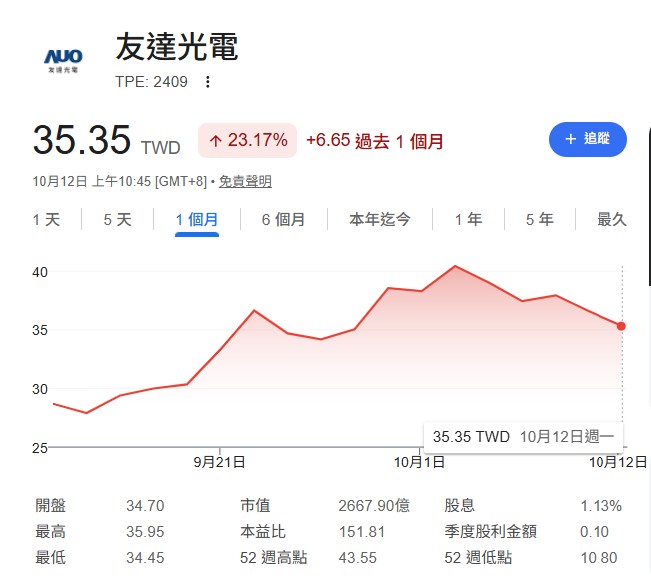Viewport: 651px width, 578px height.
Task: Select the 1 年 range tab
Action: [468, 220]
